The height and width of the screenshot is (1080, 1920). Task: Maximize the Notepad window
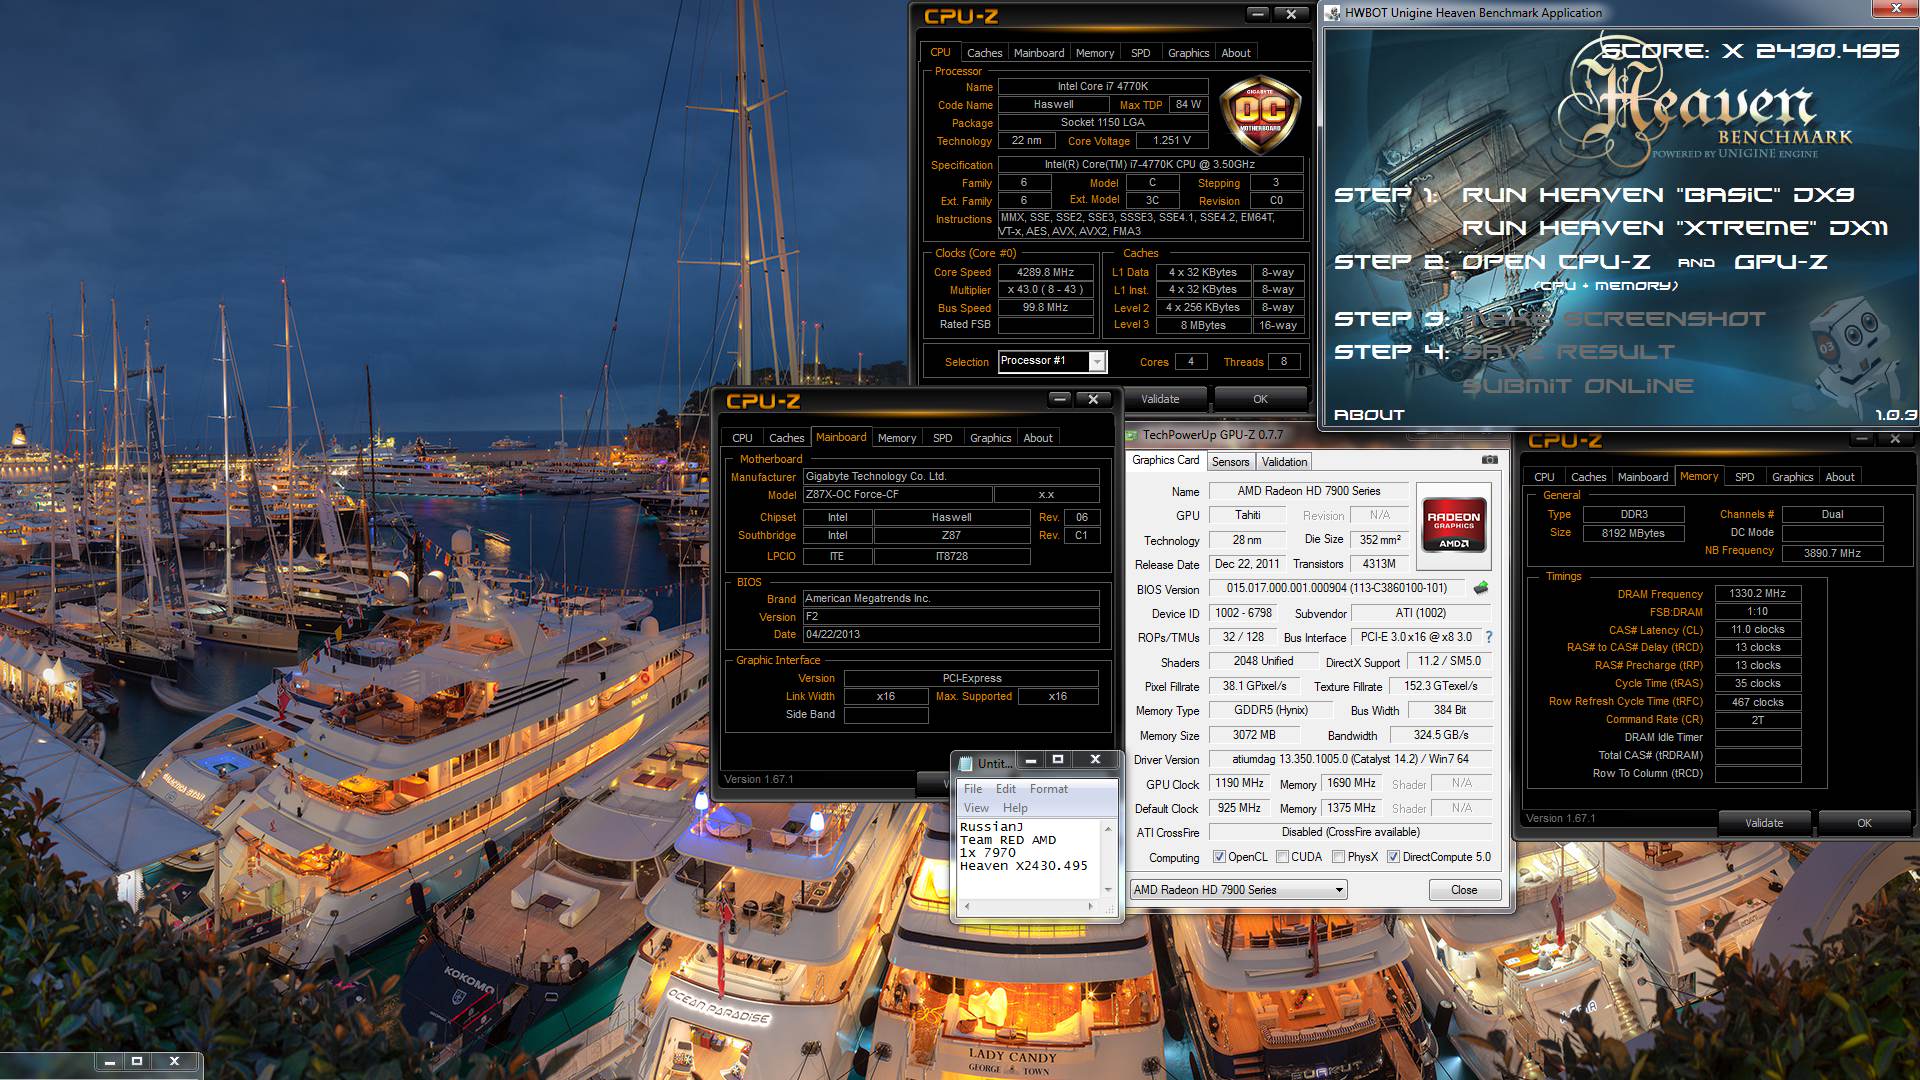(1058, 761)
